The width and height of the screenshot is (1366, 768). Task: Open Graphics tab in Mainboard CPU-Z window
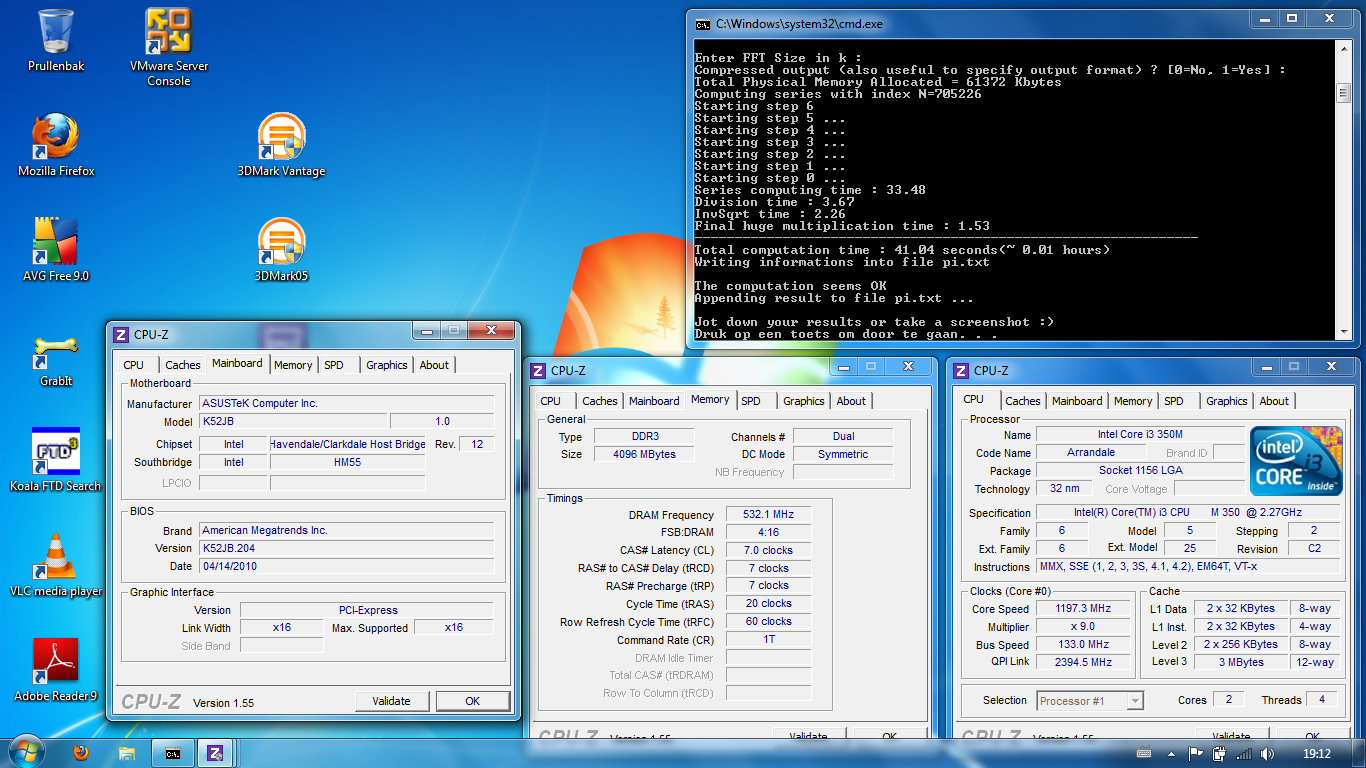click(x=387, y=365)
